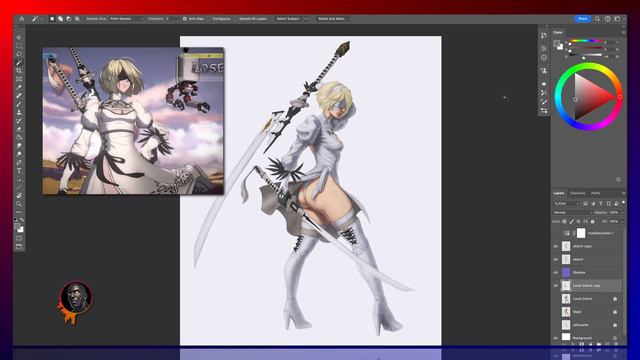Open the search icon beside Share
640x360 pixels.
(x=597, y=19)
